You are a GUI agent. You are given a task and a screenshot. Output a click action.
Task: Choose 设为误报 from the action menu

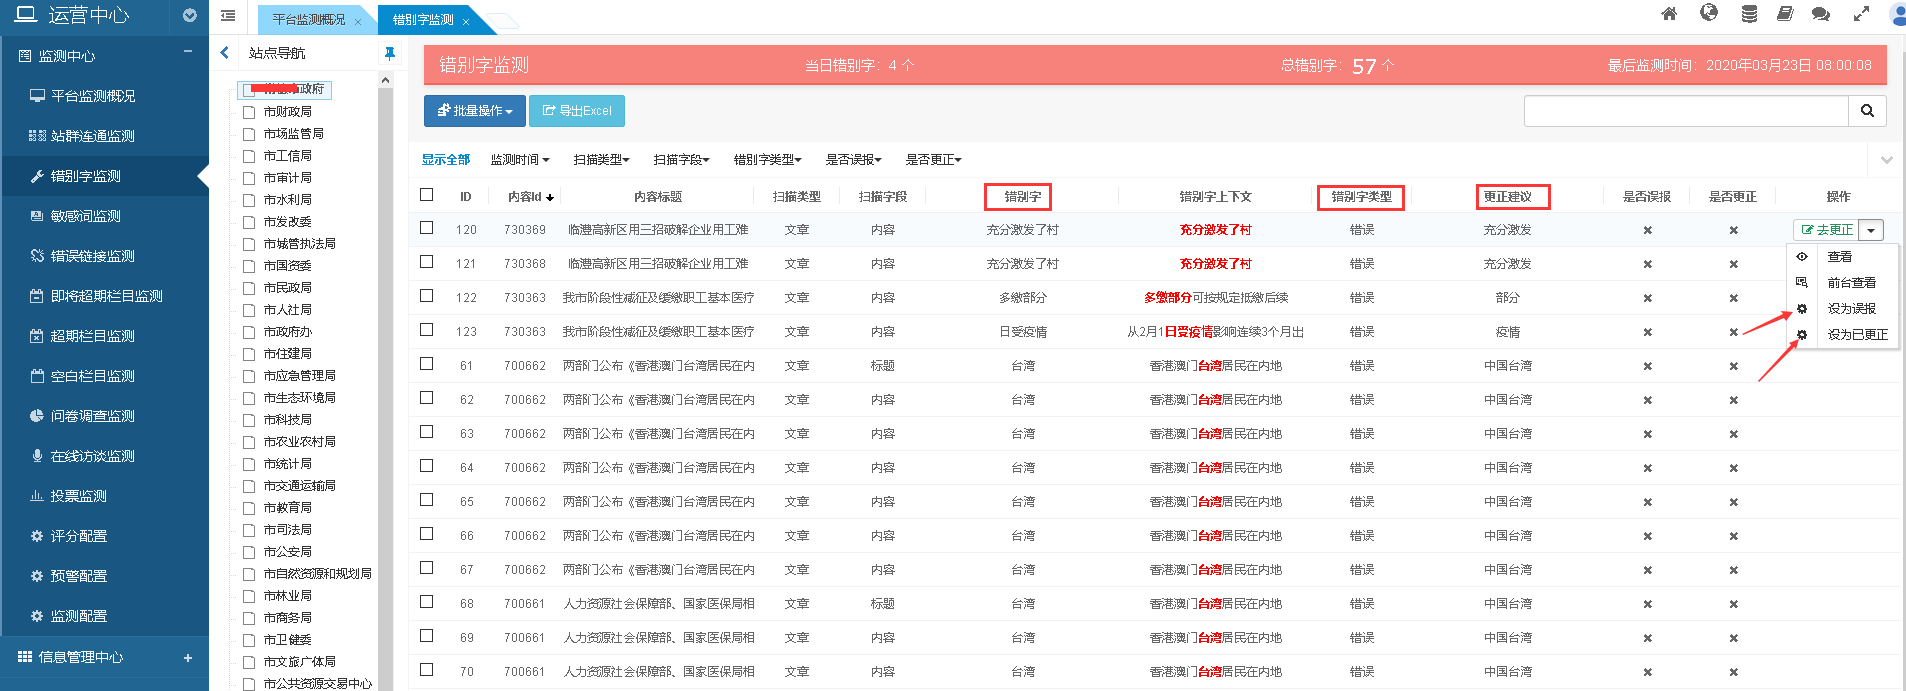point(1851,309)
